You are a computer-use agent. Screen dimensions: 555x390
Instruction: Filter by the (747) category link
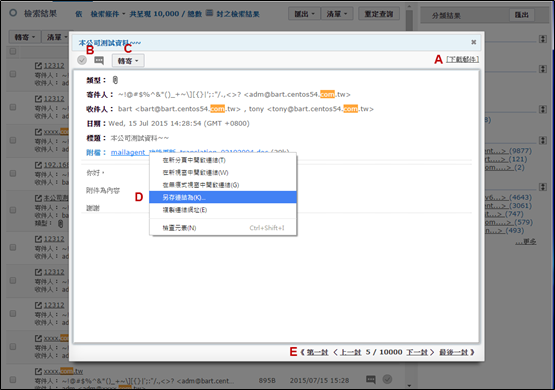(x=504, y=214)
